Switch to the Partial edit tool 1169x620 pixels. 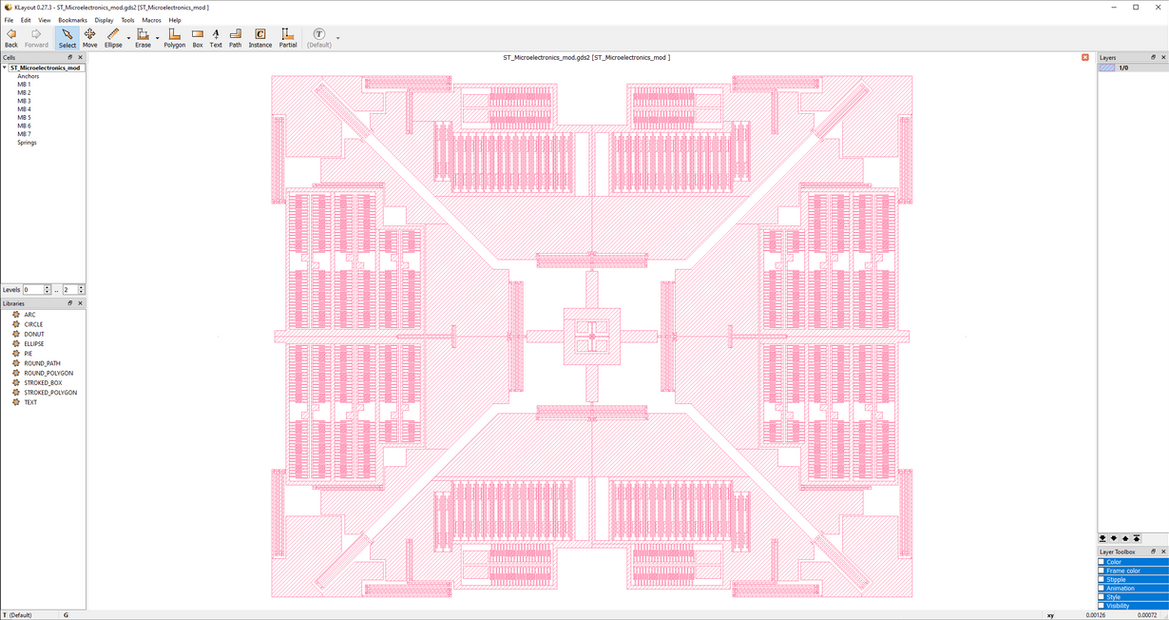coord(288,37)
